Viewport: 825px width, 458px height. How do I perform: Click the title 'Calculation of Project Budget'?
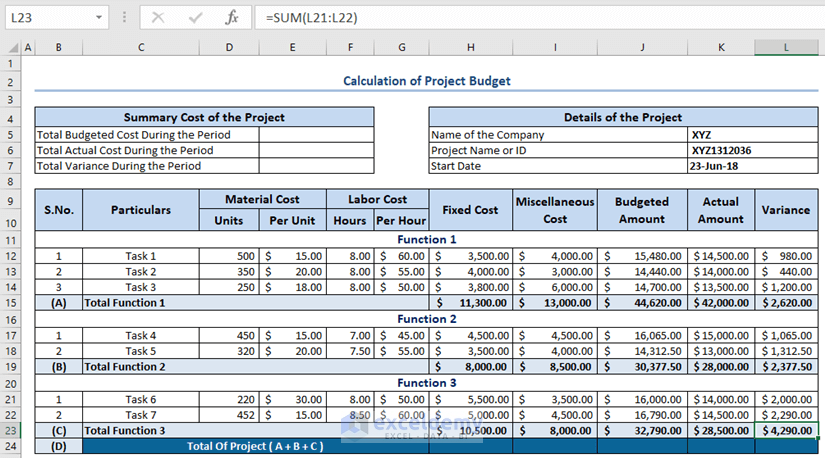427,81
